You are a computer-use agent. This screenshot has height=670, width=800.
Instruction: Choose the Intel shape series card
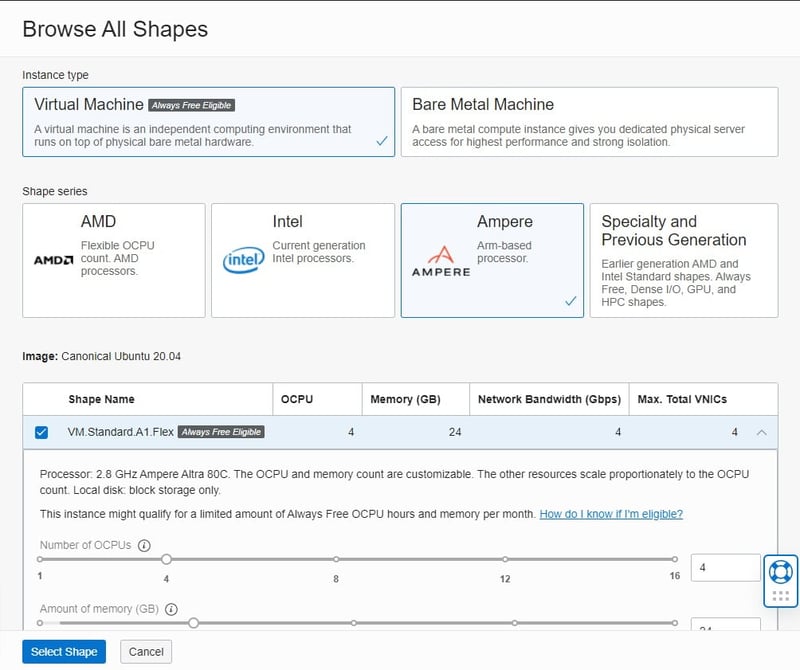click(x=302, y=260)
